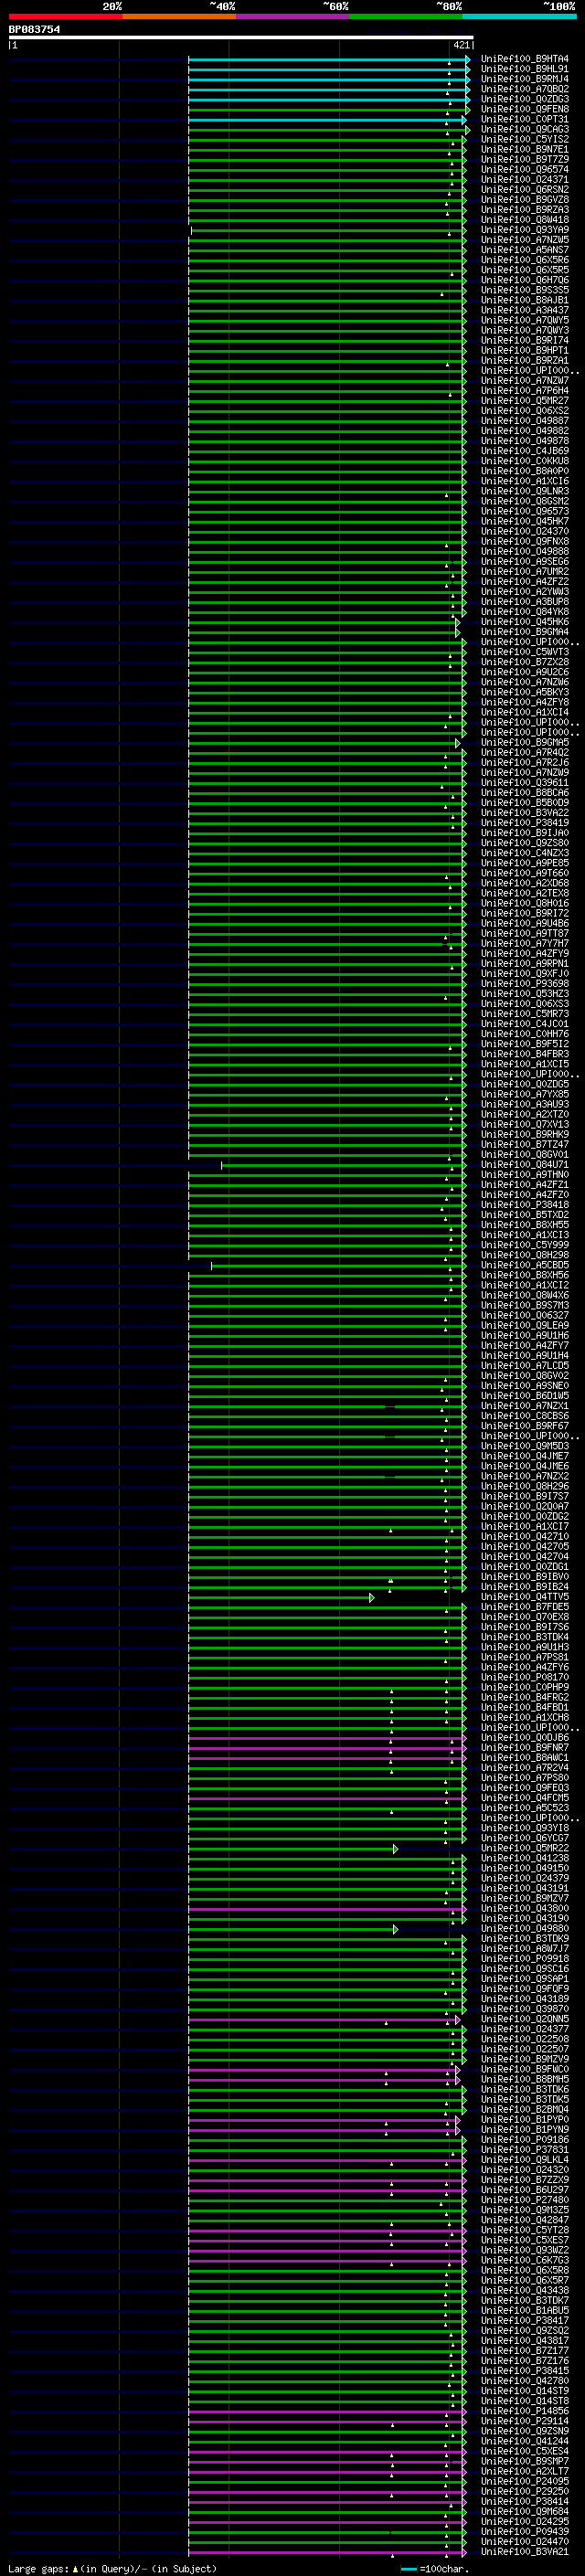Click the cyan ~100% identity legend segment
Screen dimensions: 585x2576
coord(520,16)
